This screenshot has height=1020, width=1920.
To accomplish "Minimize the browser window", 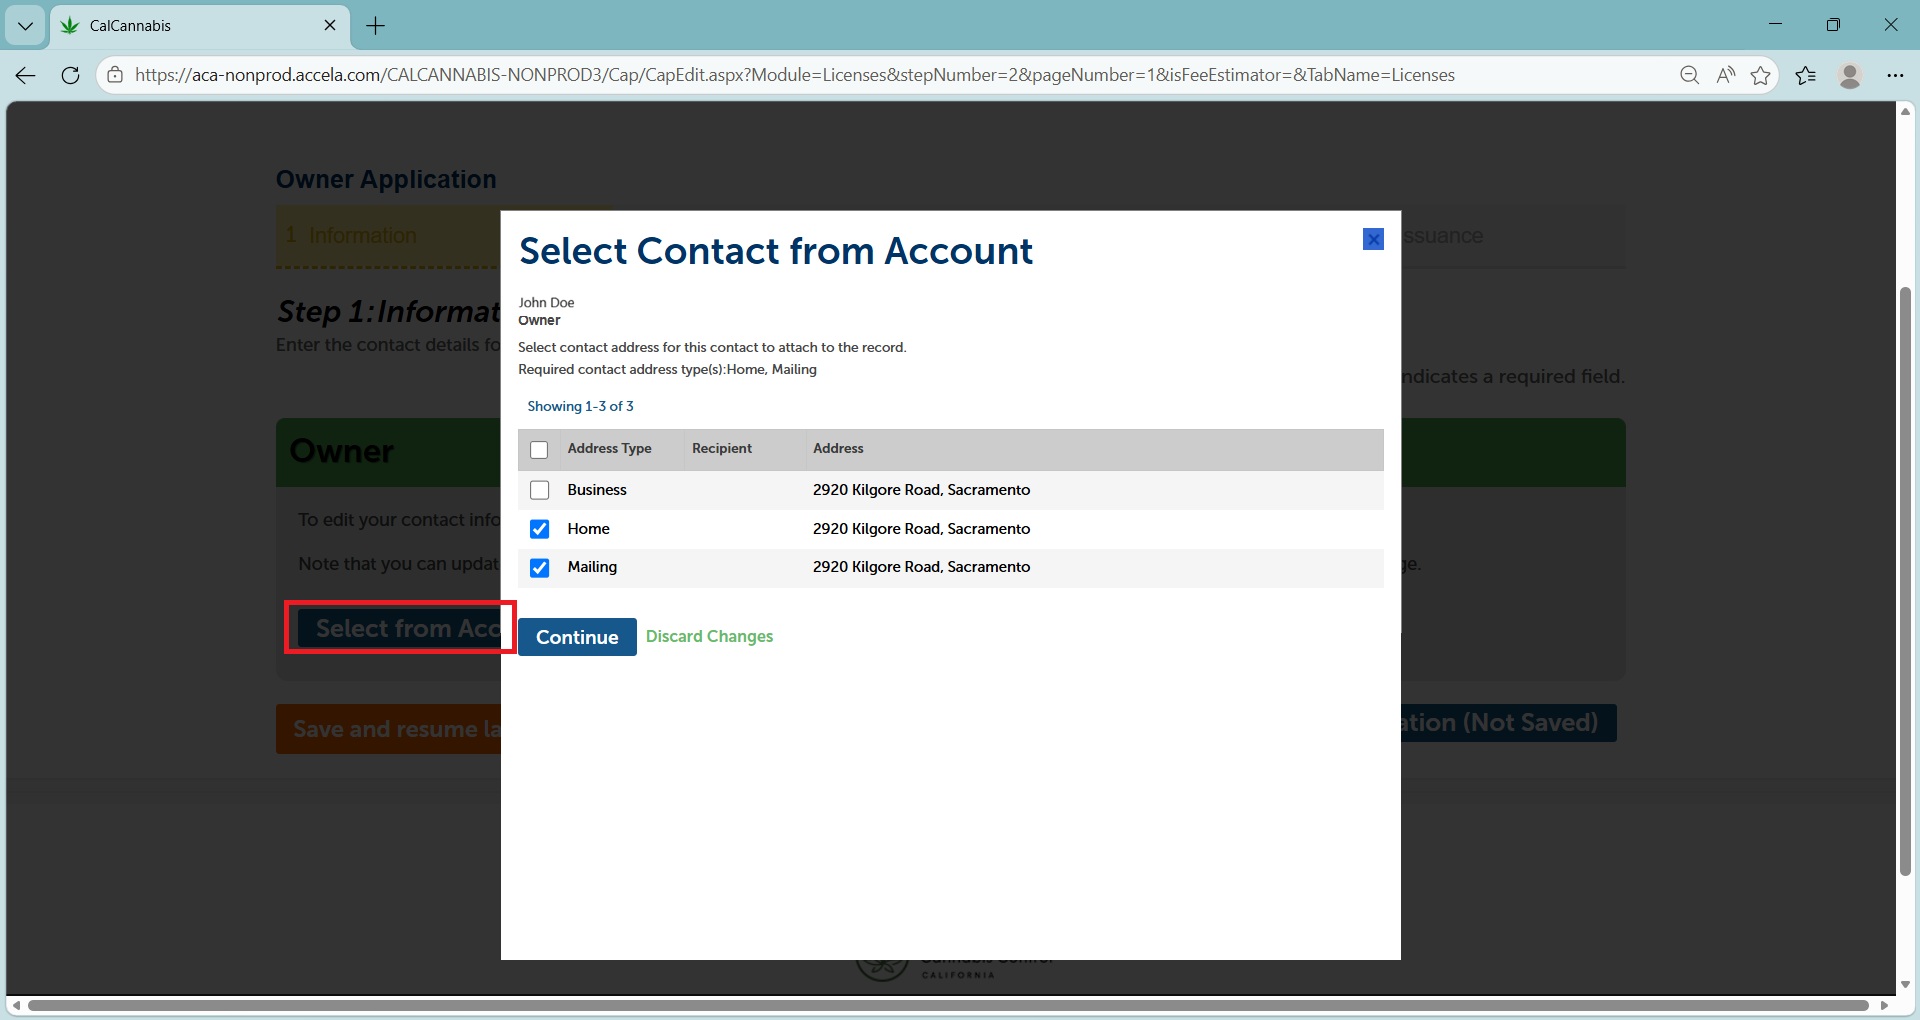I will point(1775,25).
